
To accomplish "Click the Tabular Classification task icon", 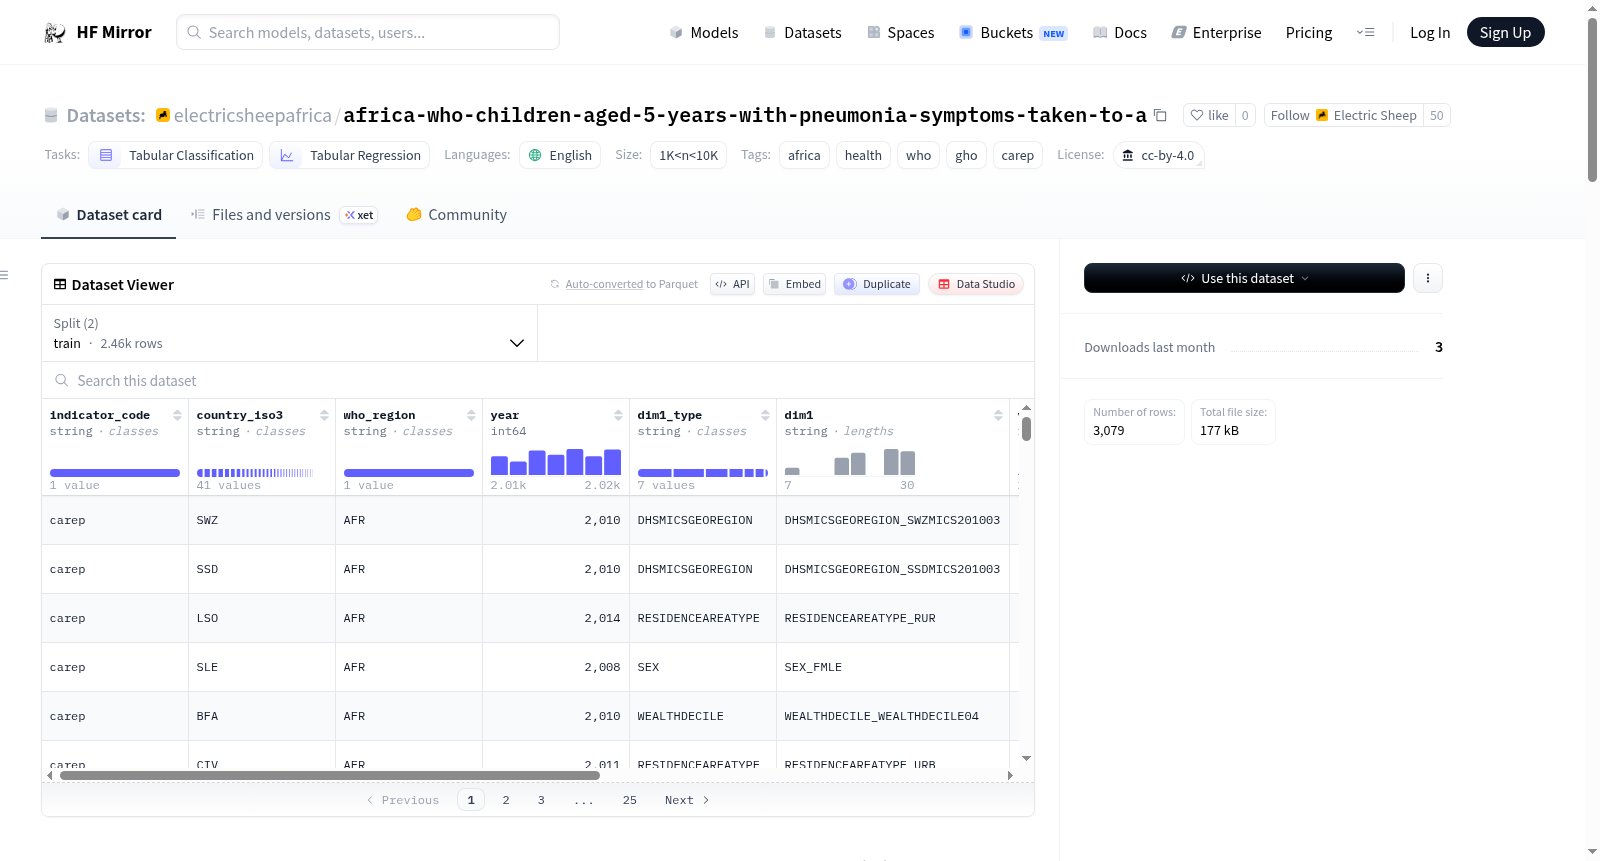I will click(x=106, y=155).
